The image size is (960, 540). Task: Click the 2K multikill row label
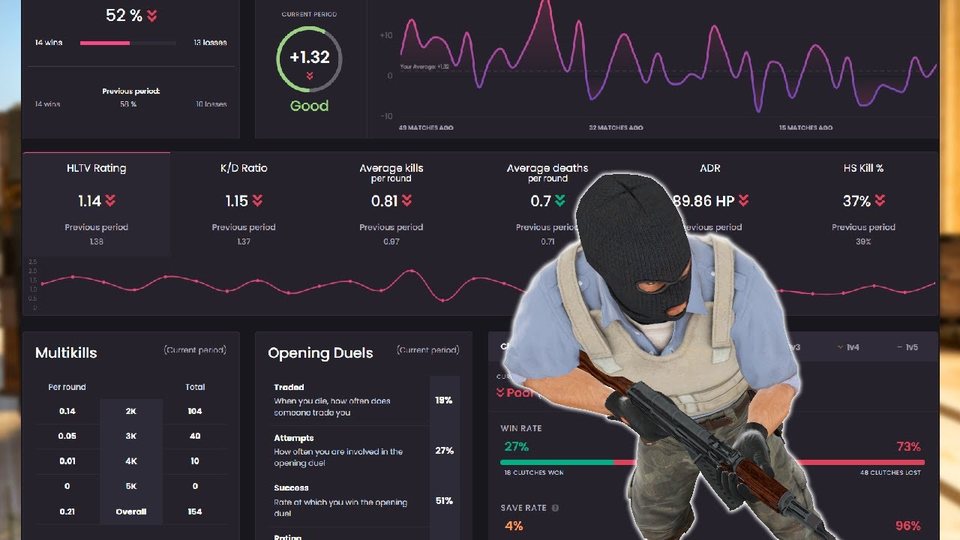point(131,411)
